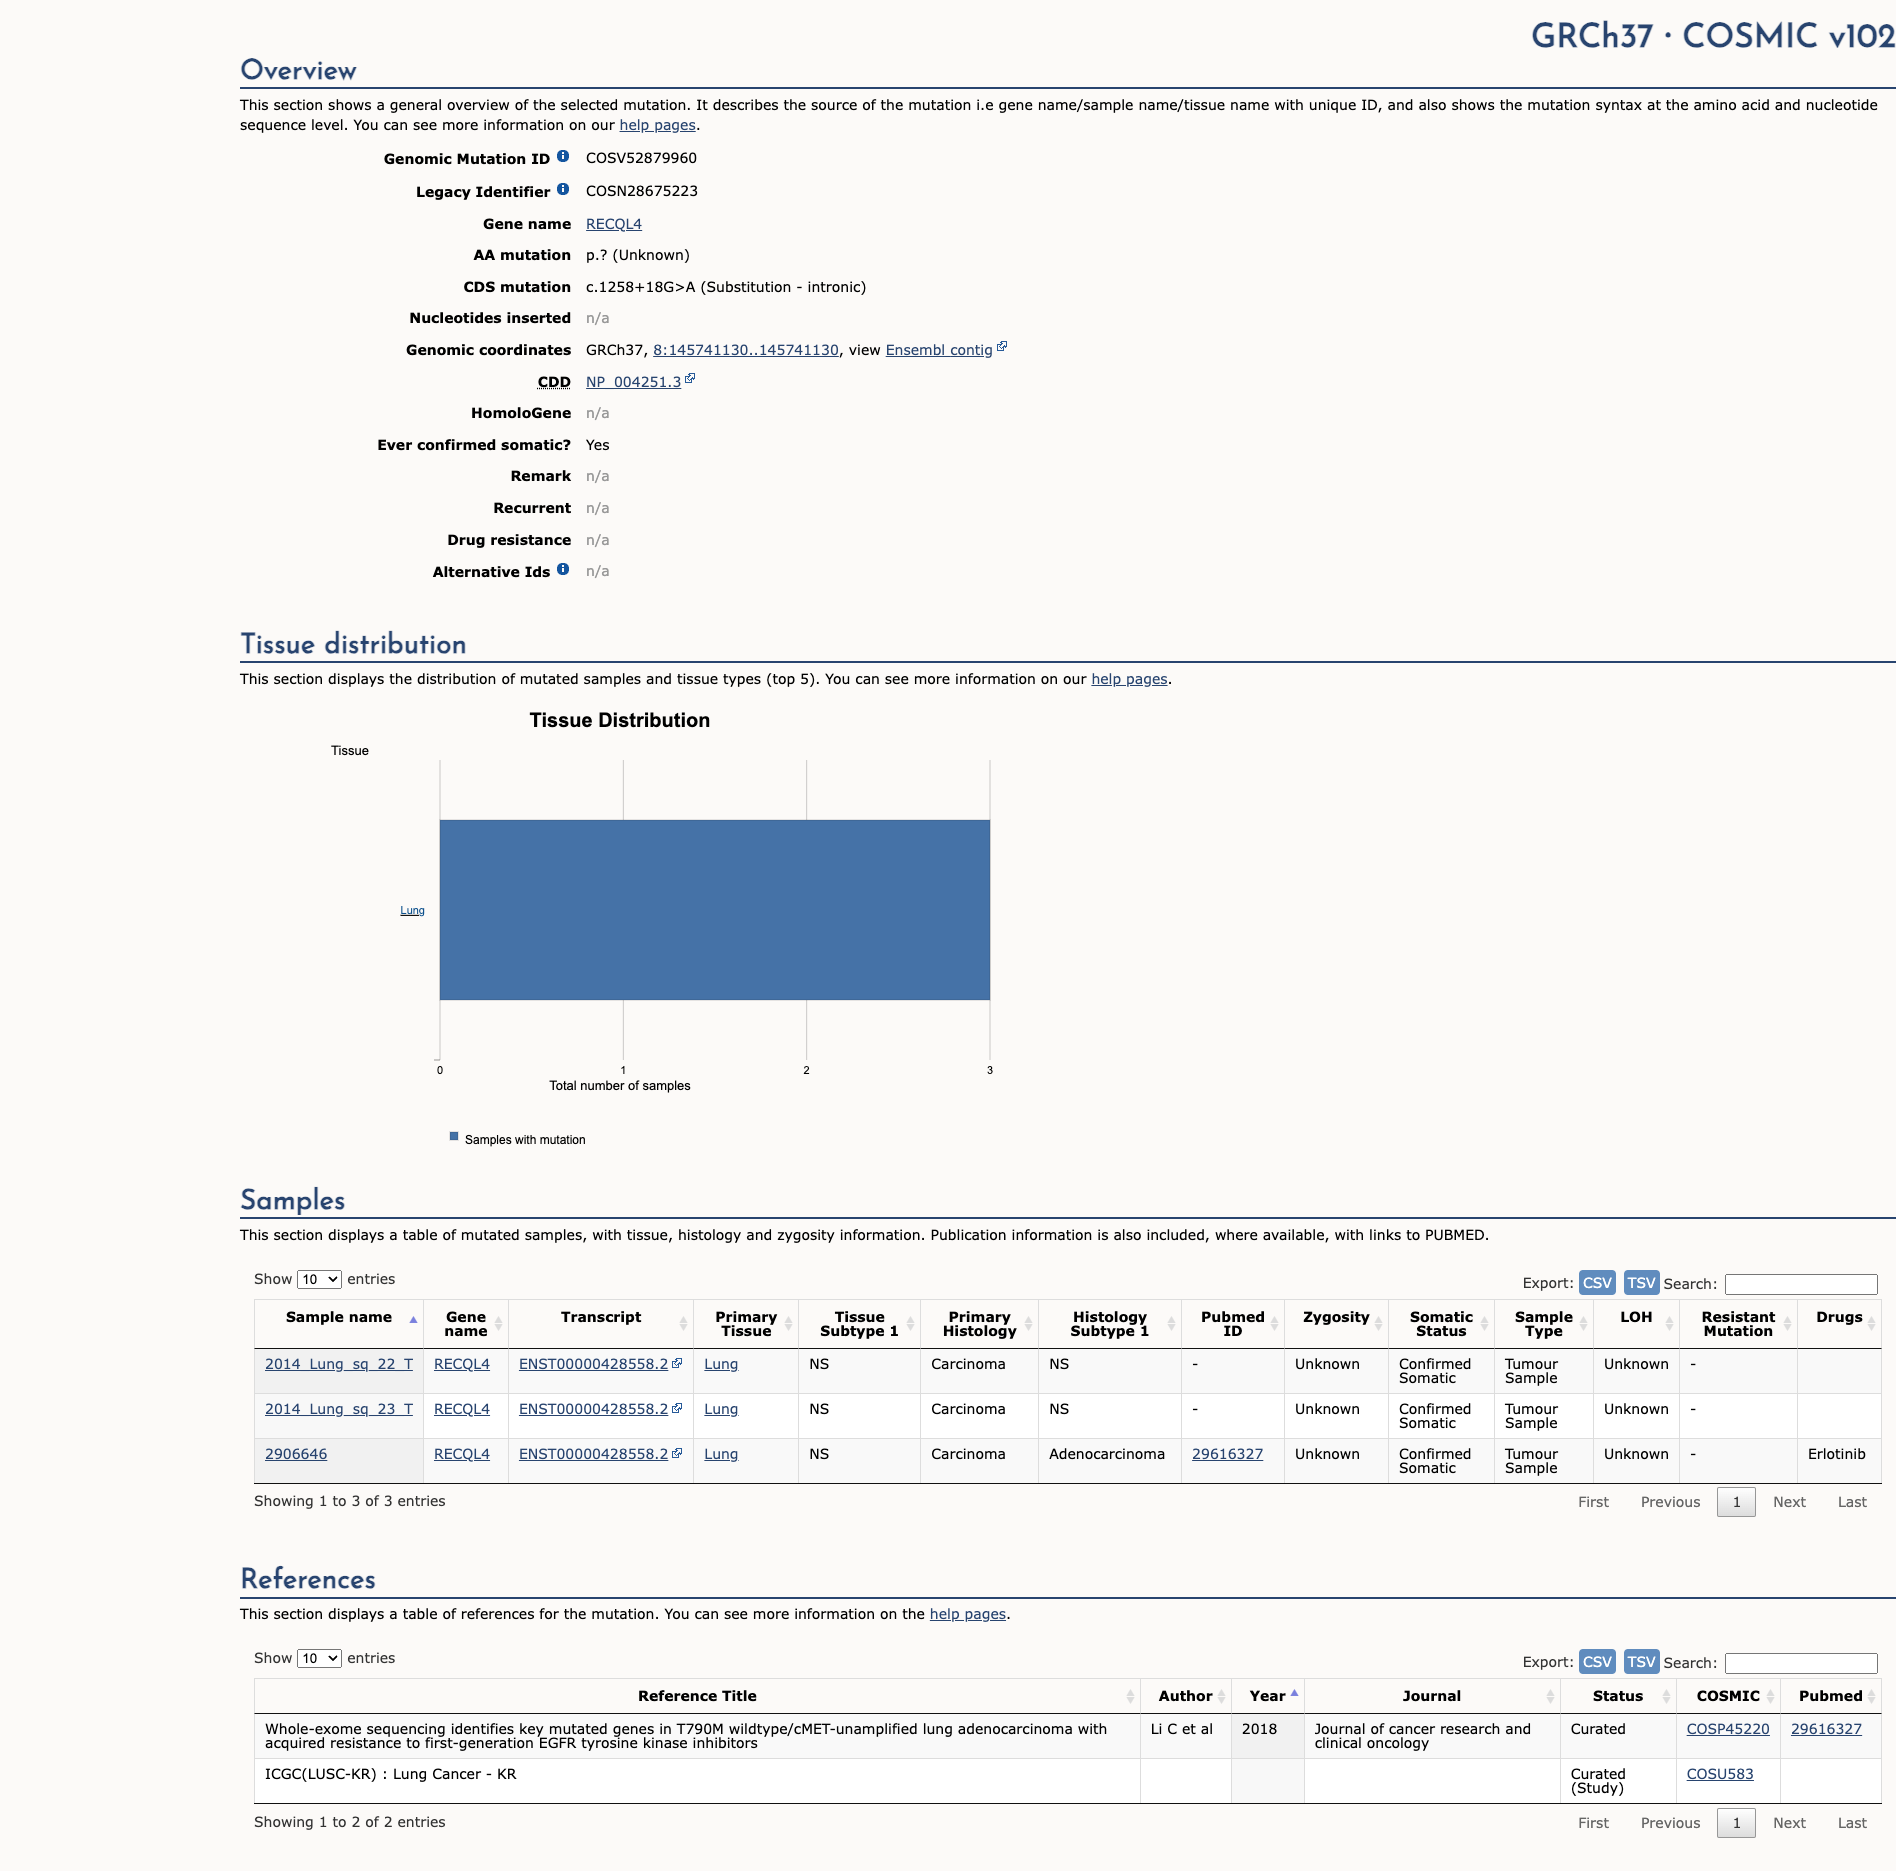Click Lung label on tissue chart
Screen dimensions: 1896x1871
pyautogui.click(x=412, y=910)
